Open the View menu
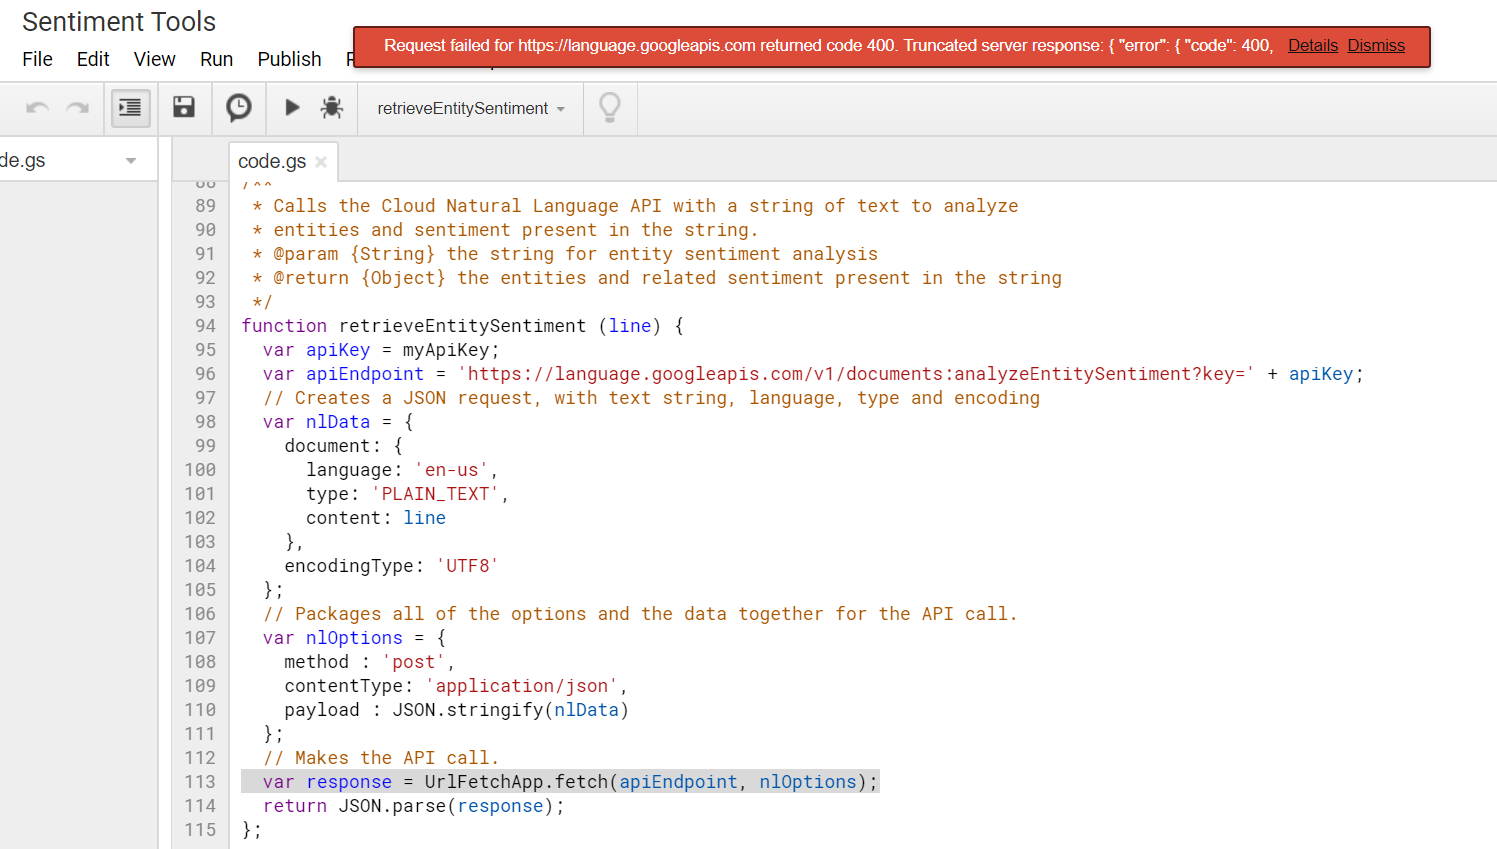 pyautogui.click(x=155, y=59)
